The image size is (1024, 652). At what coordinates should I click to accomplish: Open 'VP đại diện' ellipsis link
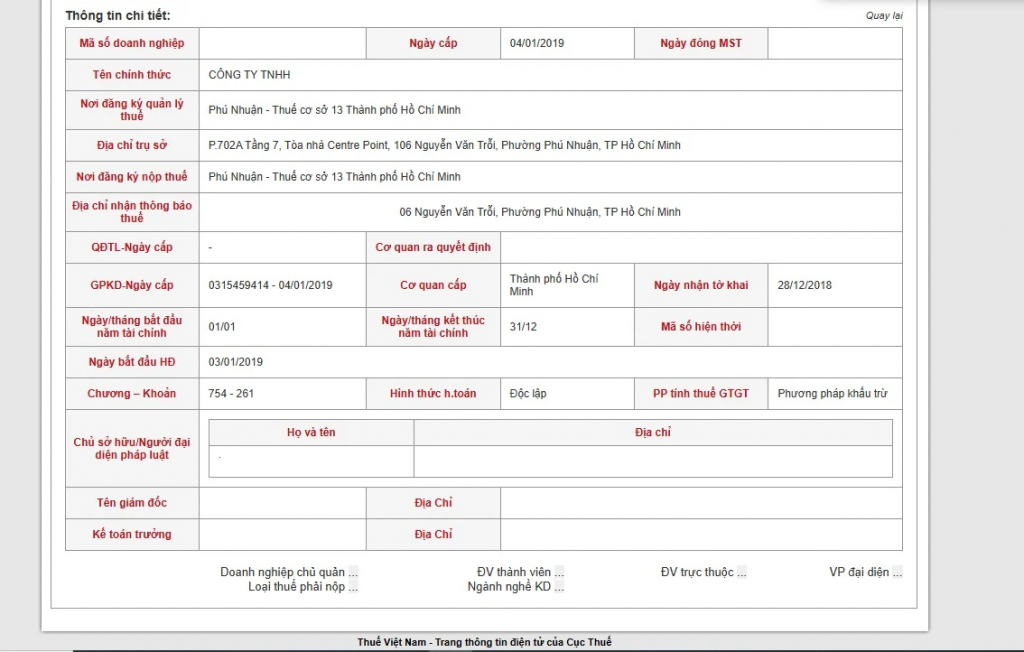tap(897, 573)
